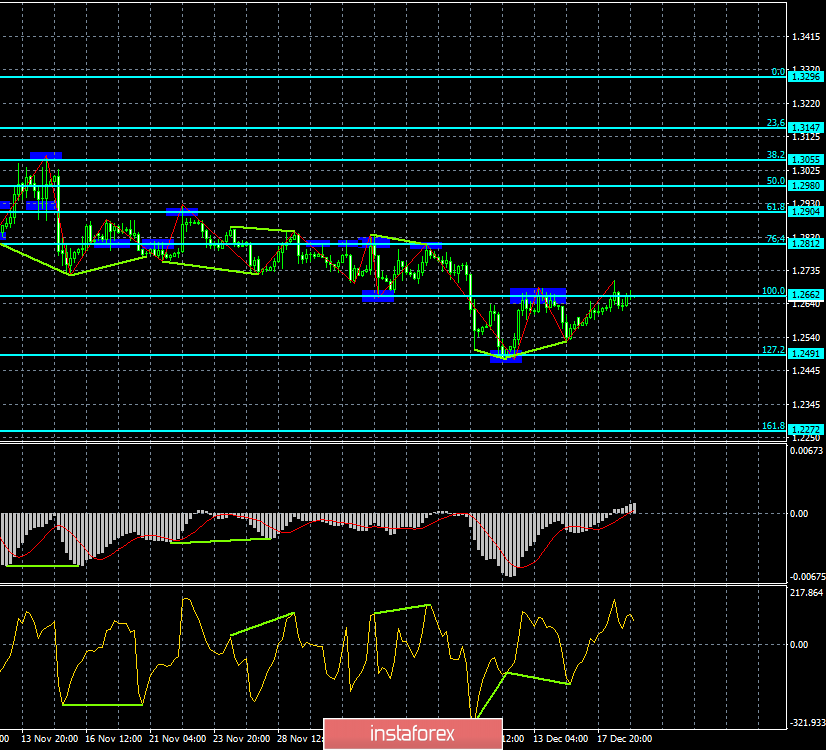Image resolution: width=826 pixels, height=750 pixels.
Task: Click the 50.0 Fibonacci level label
Action: tap(775, 181)
